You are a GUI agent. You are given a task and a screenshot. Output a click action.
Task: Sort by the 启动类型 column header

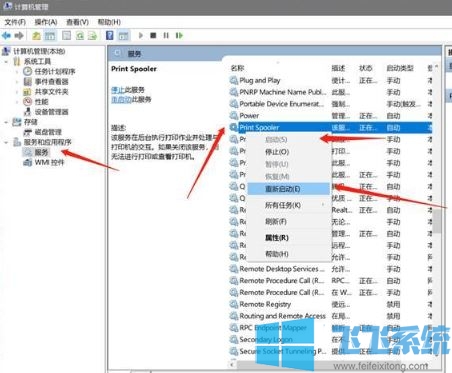[x=400, y=68]
